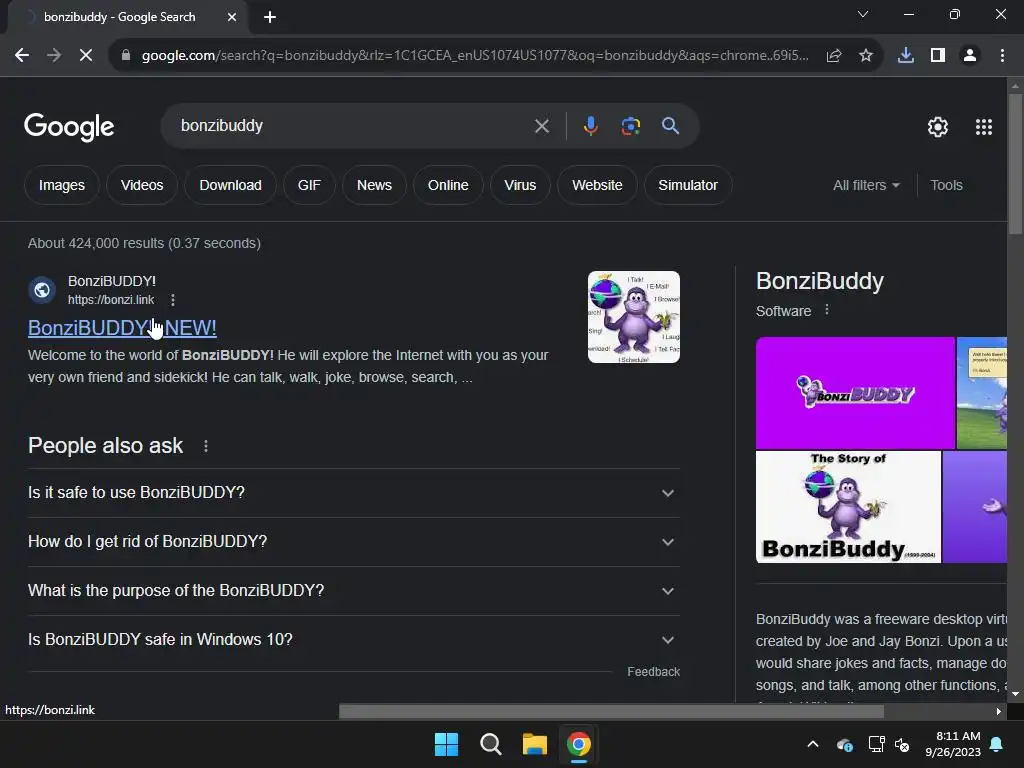Click muted volume icon in tray
The image size is (1024, 768).
(902, 744)
